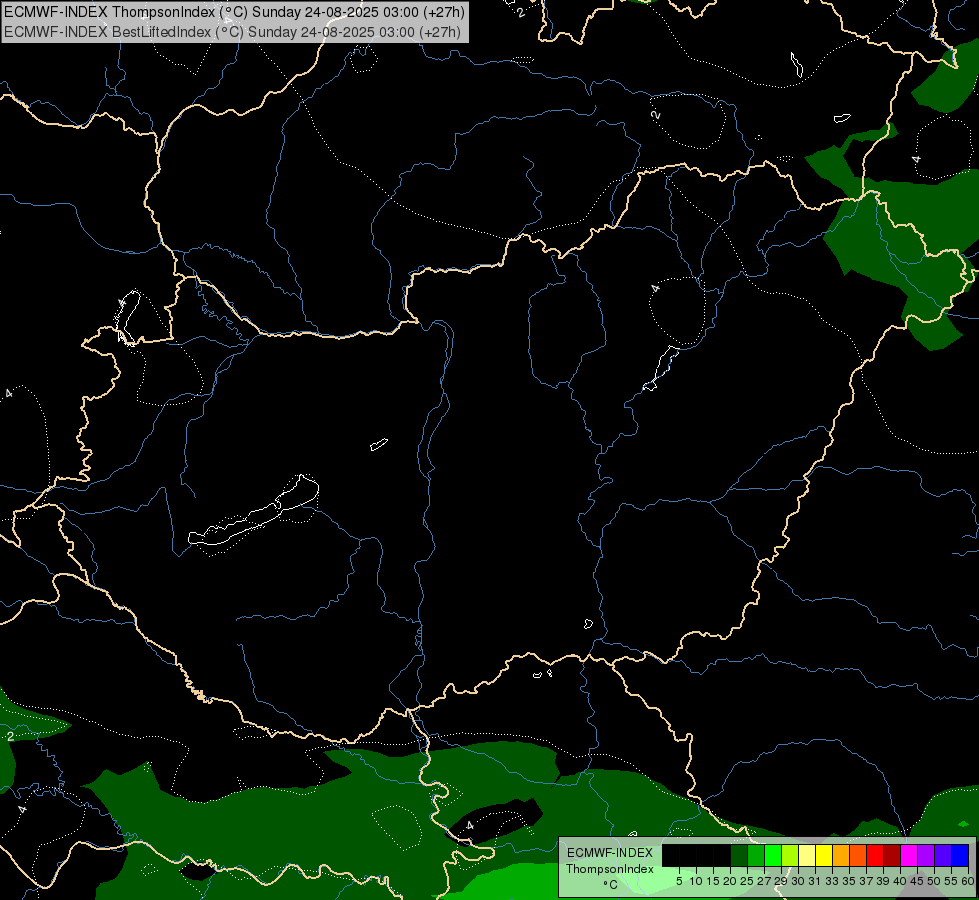
Task: Click the legend tick value 30
Action: (x=798, y=881)
